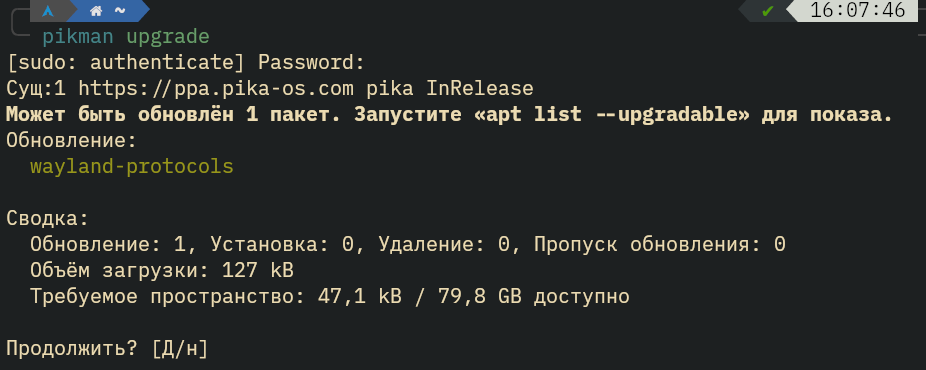Click the apt list --upgradable text
Viewport: 926px width, 370px height.
611,114
